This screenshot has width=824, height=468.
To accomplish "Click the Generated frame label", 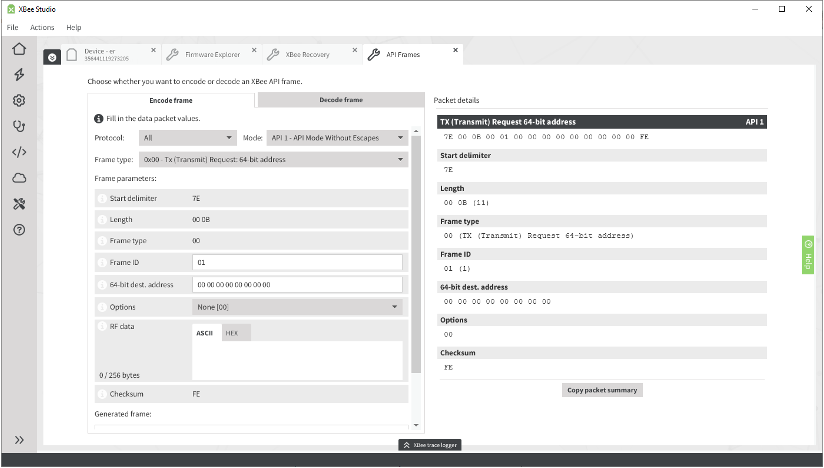I will (123, 414).
